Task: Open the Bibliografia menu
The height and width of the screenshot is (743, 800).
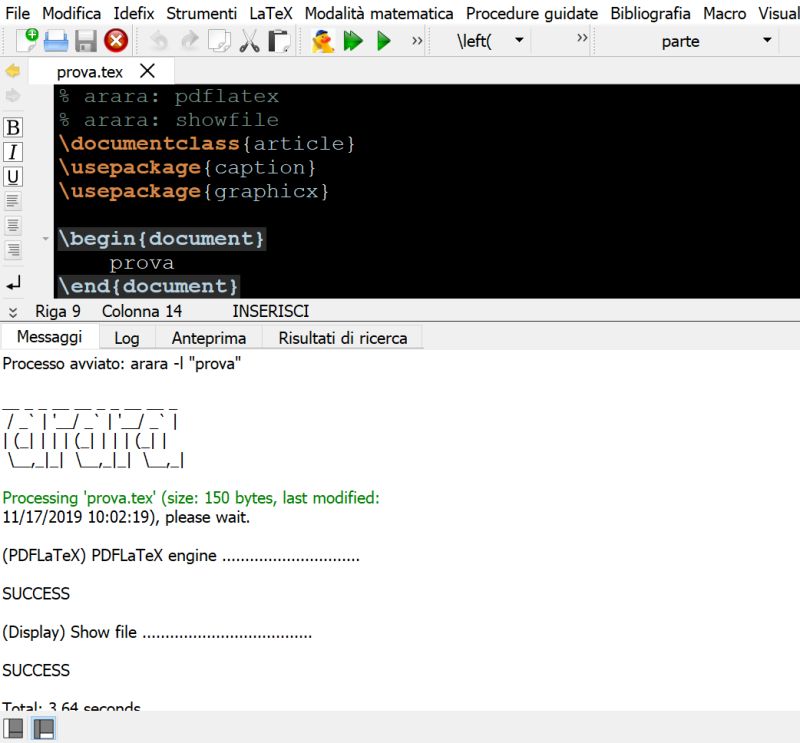Action: click(651, 13)
